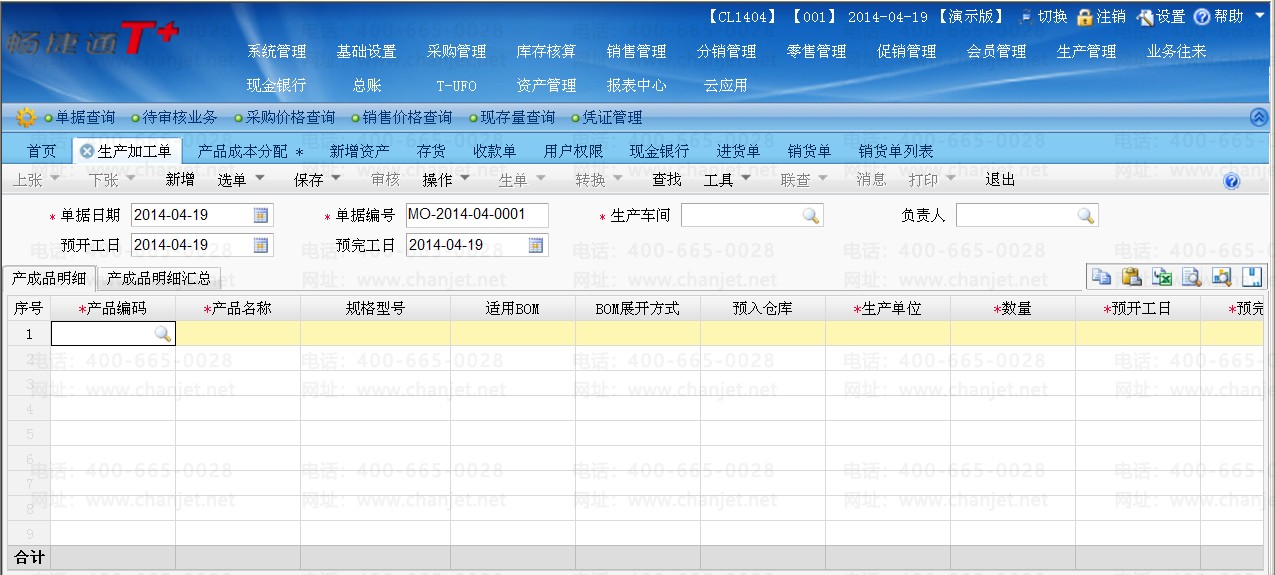Expand the 保存 dropdown arrow
This screenshot has height=575, width=1275.
coord(336,179)
